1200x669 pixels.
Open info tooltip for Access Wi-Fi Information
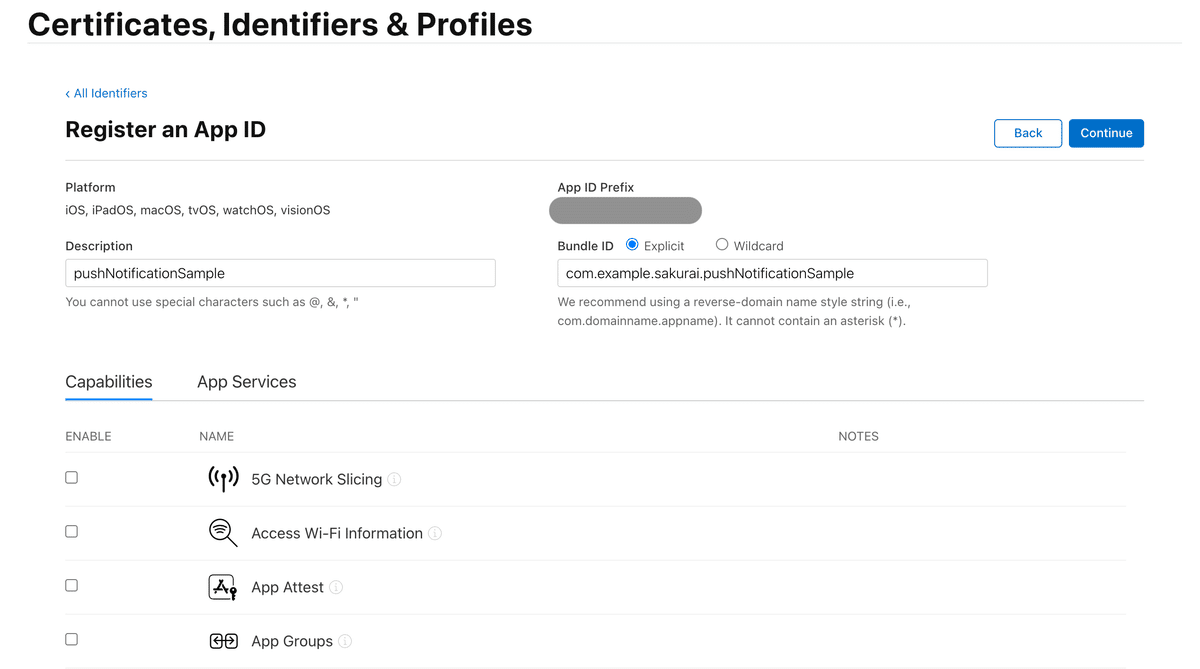pos(435,534)
